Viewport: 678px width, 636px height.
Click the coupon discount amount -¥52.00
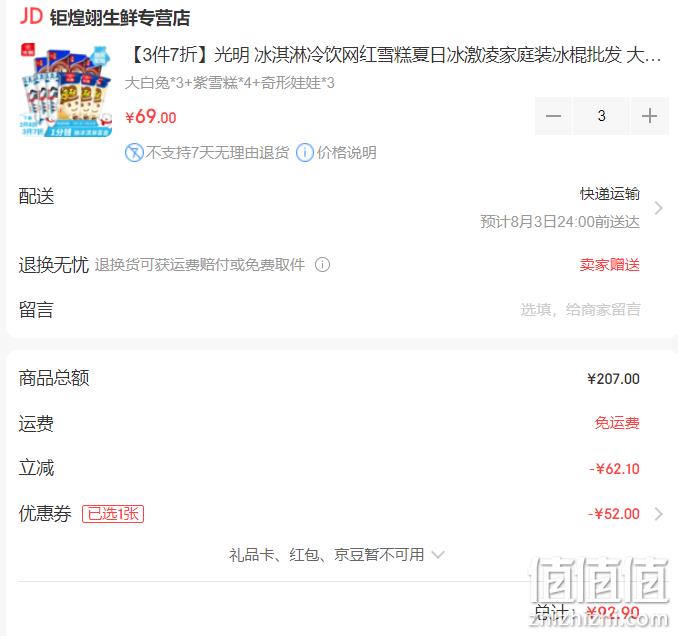[x=614, y=514]
